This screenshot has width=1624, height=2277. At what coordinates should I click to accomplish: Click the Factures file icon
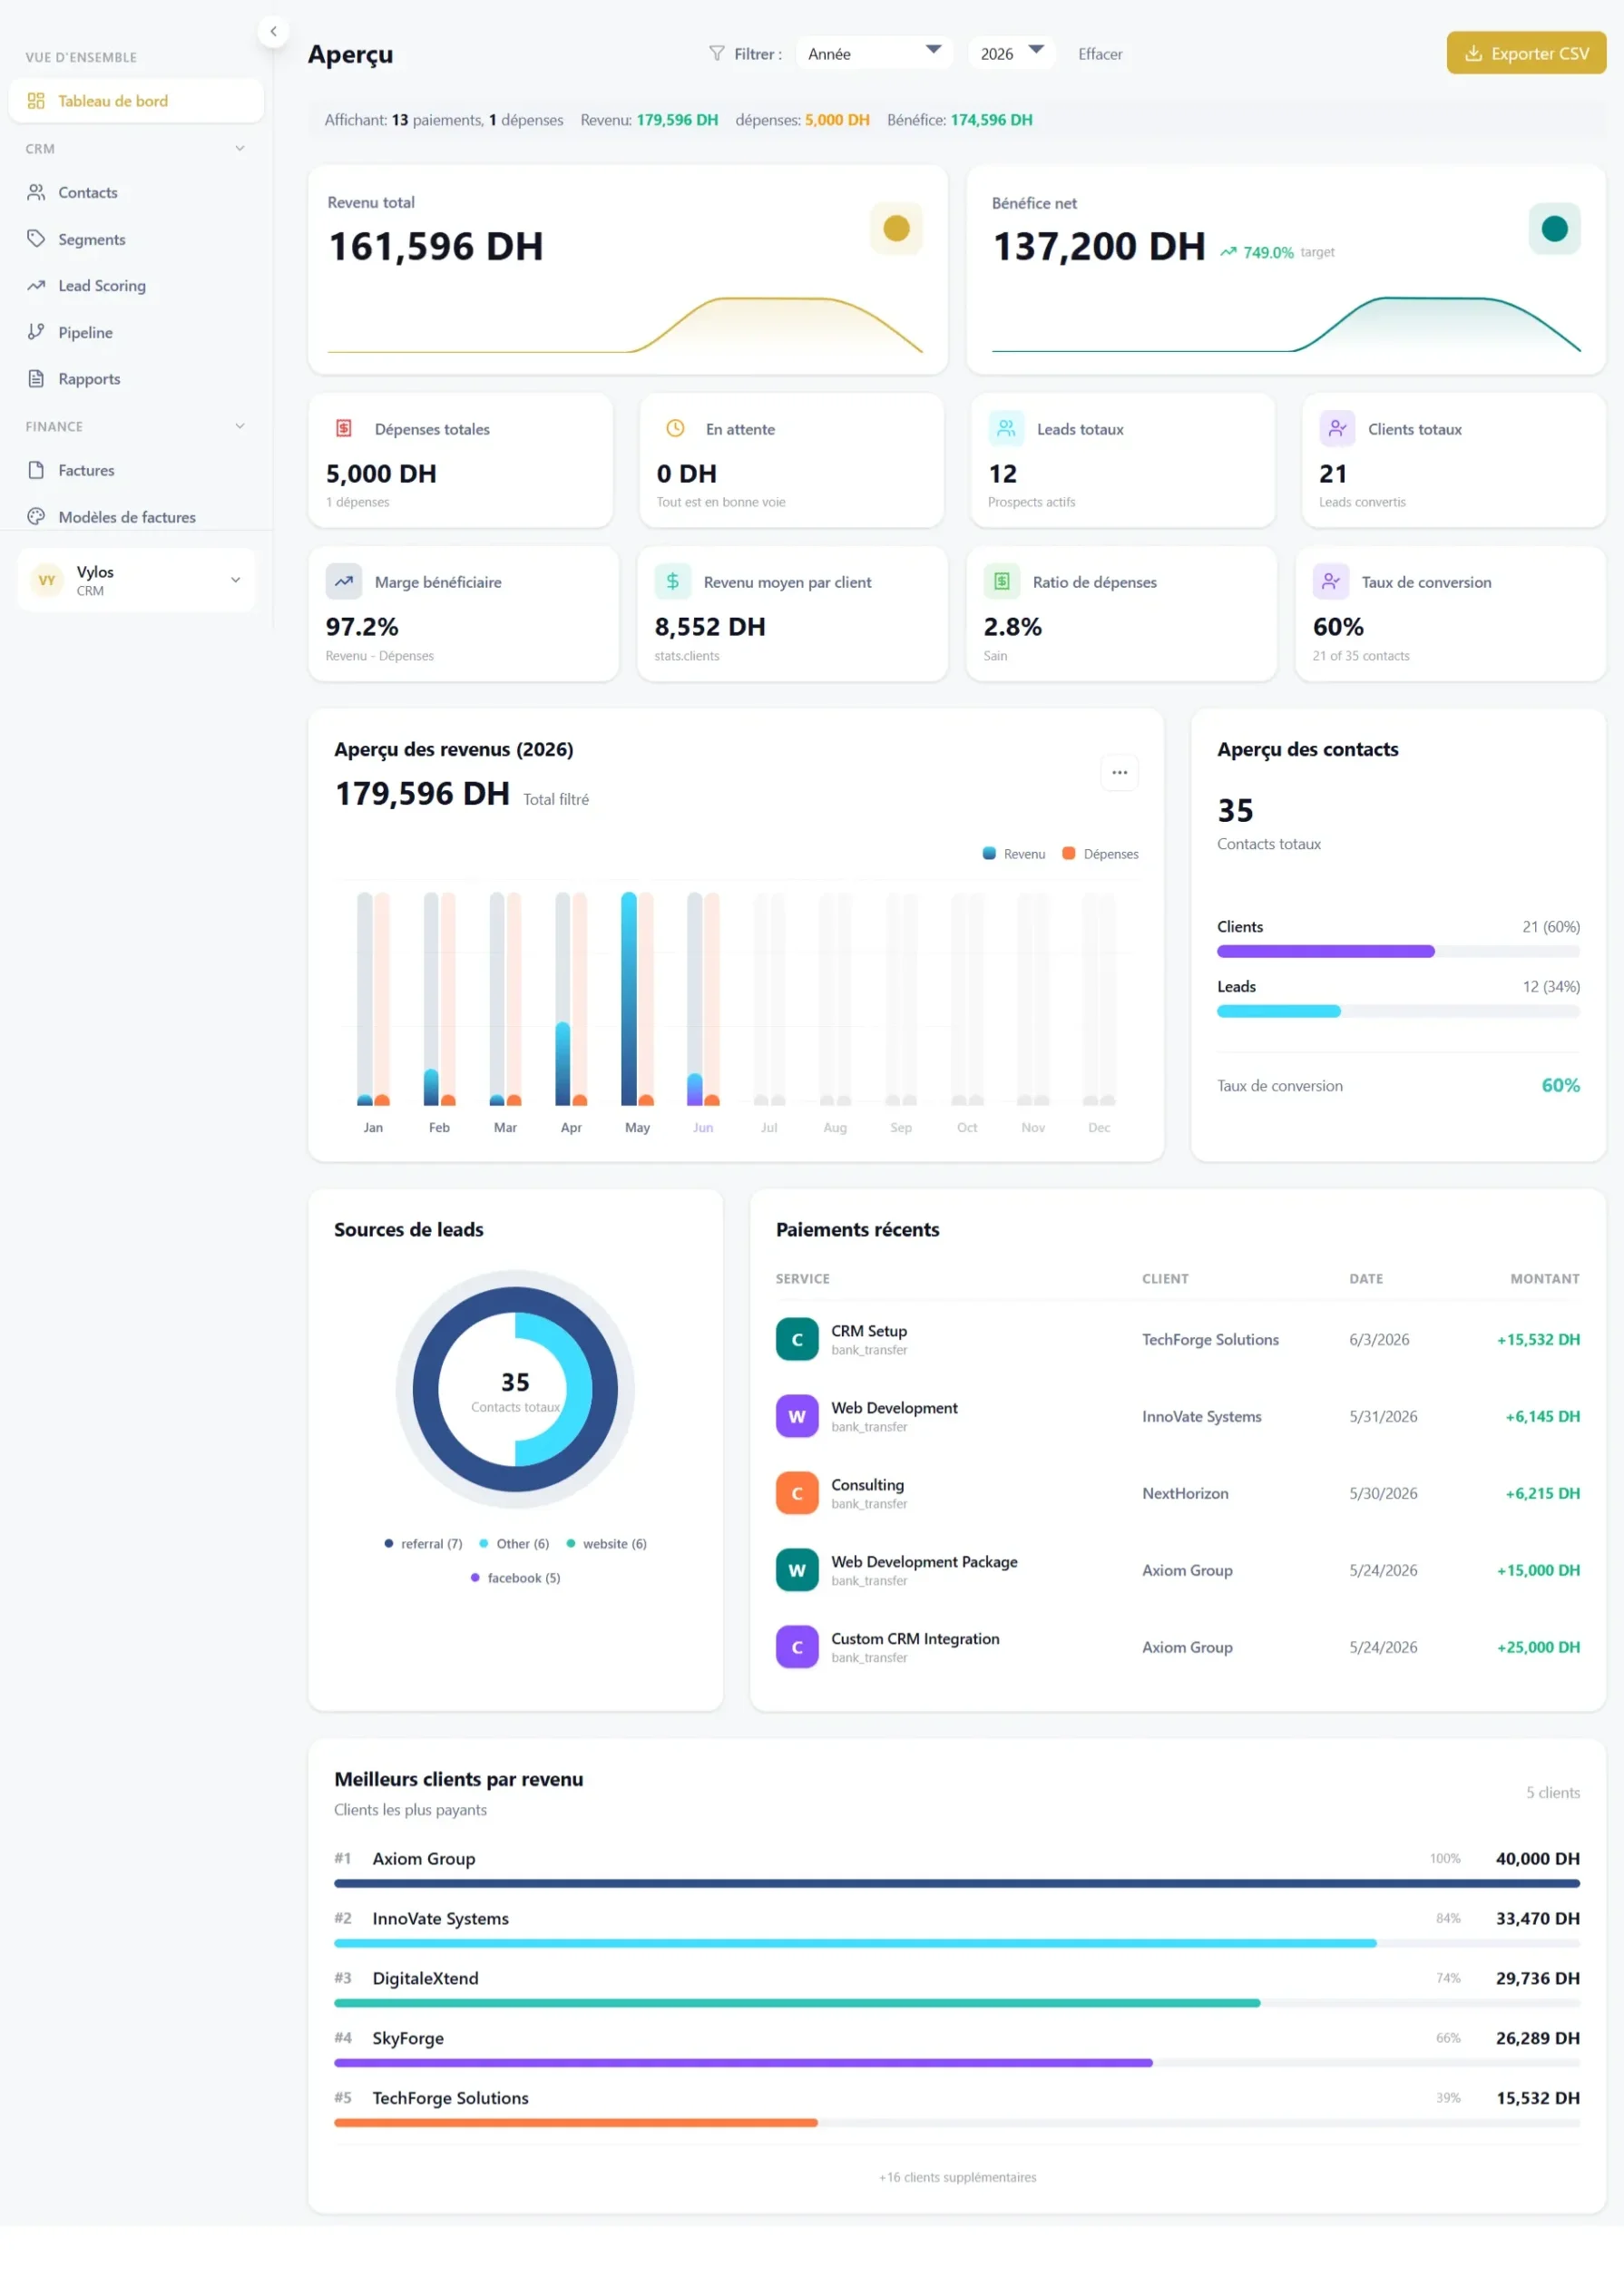point(36,470)
